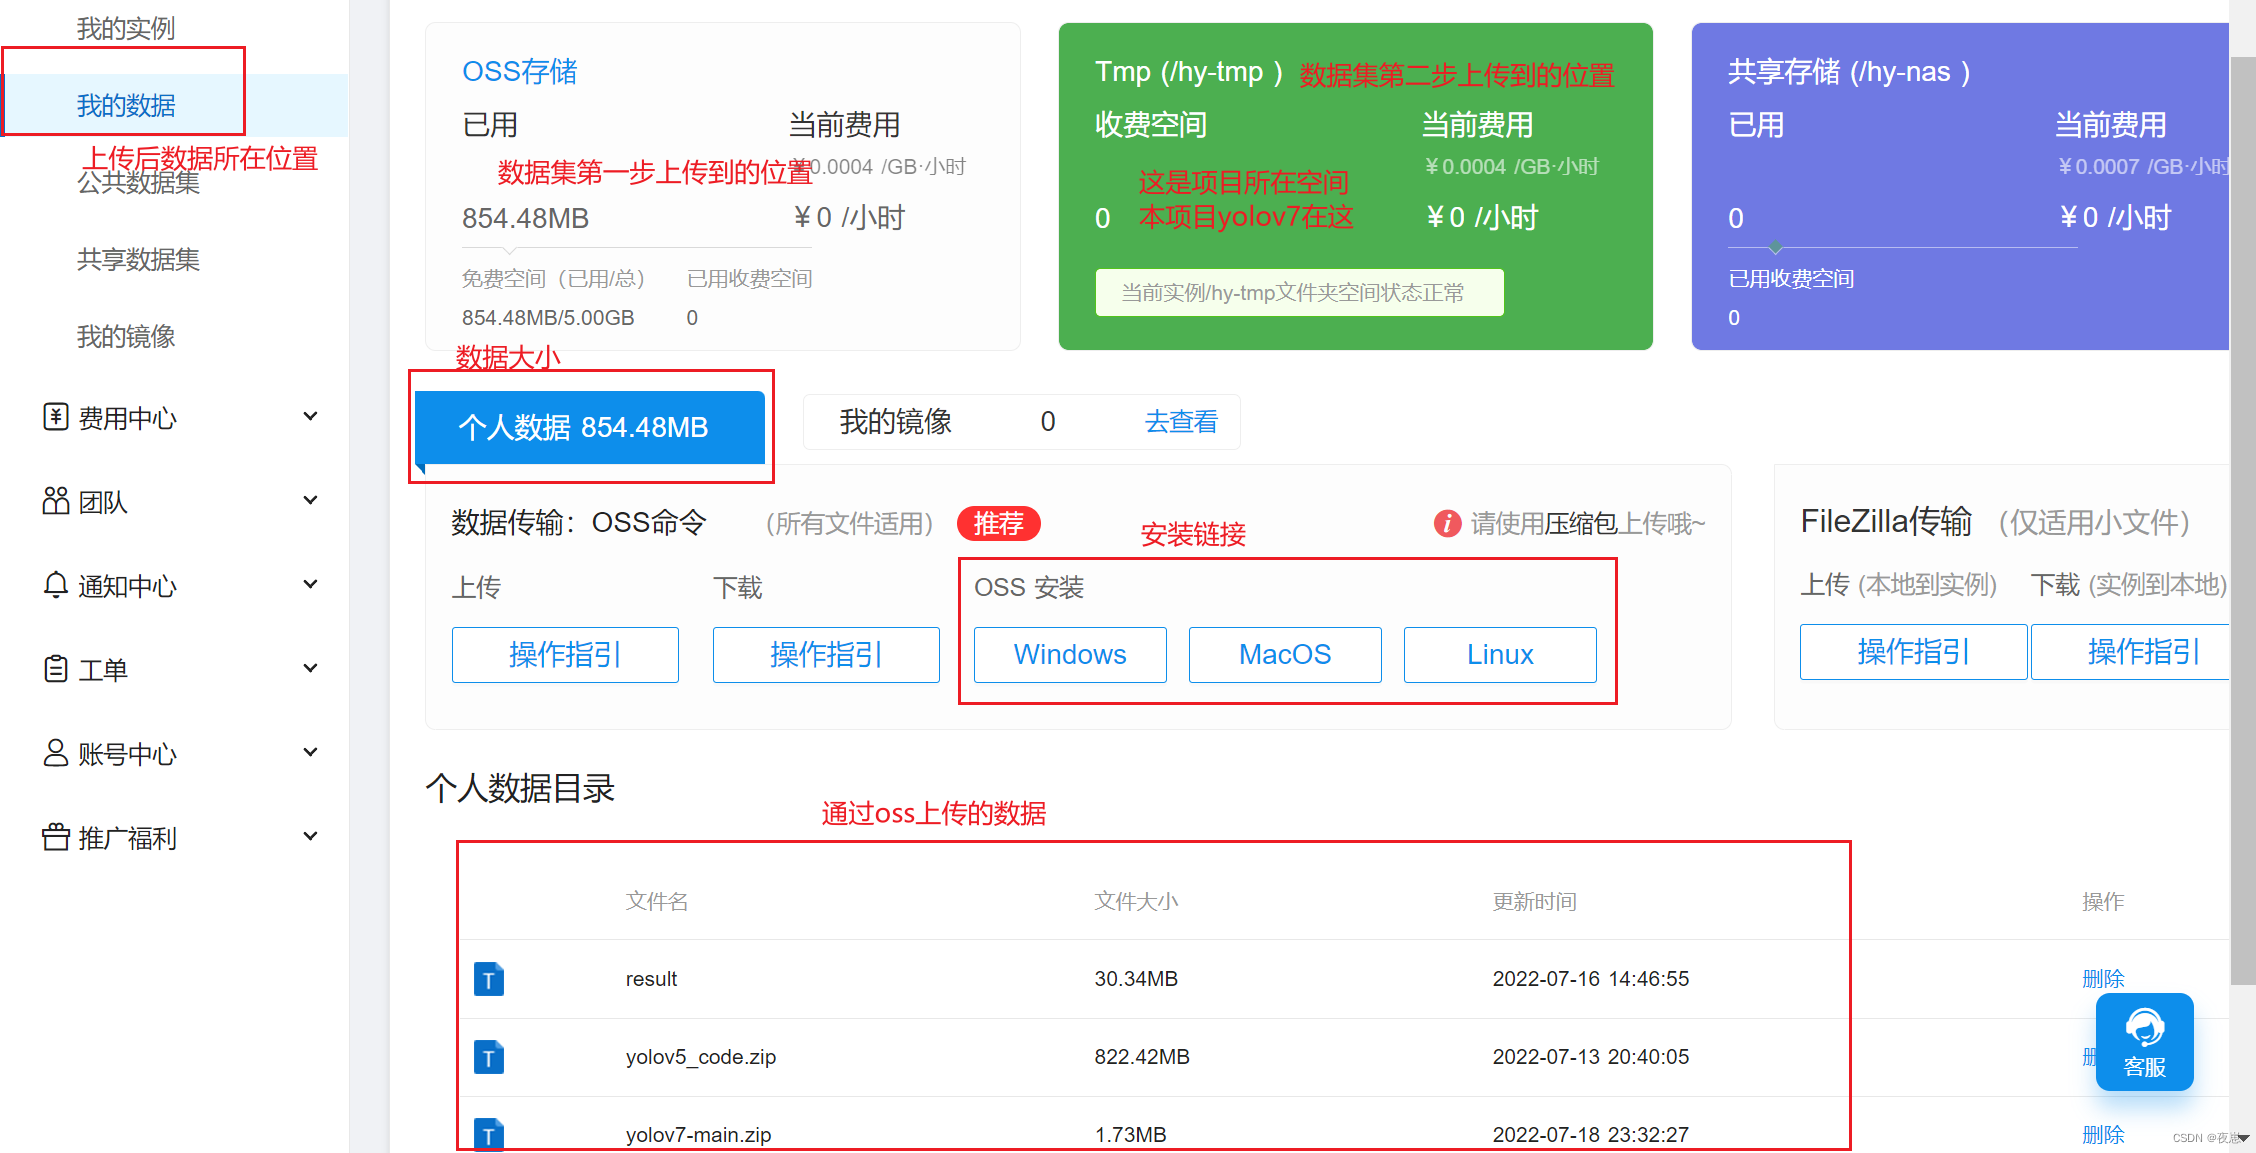The height and width of the screenshot is (1153, 2256).
Task: Delete yolov7-main.zip via 删除 link
Action: [x=2103, y=1134]
